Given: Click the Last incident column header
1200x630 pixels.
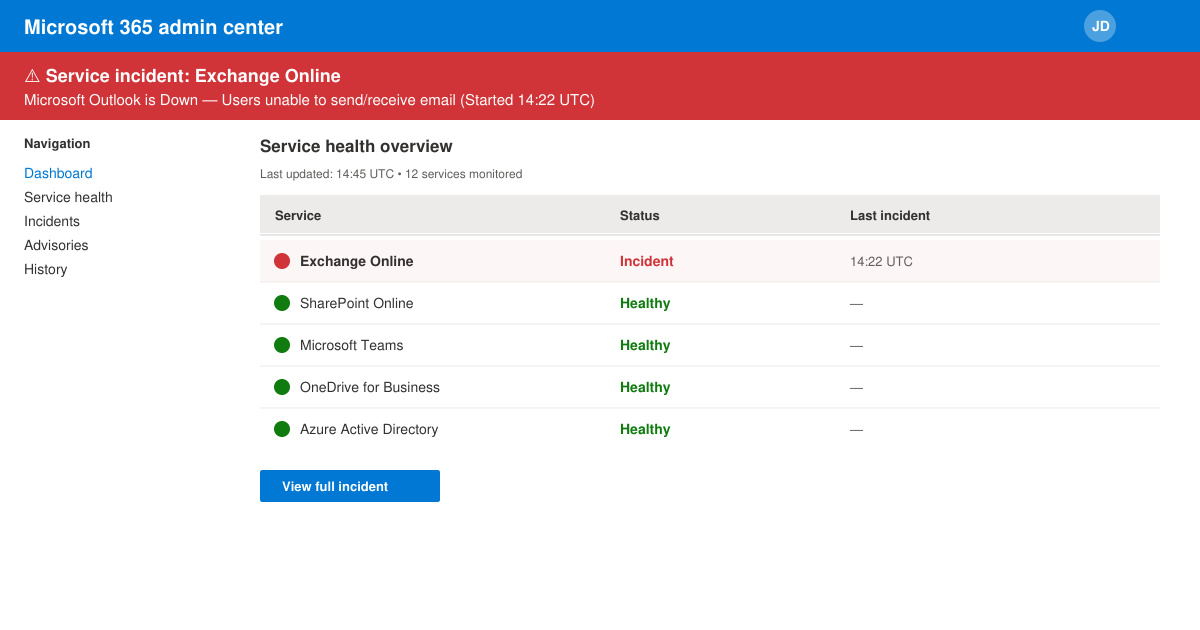Looking at the screenshot, I should pos(890,215).
